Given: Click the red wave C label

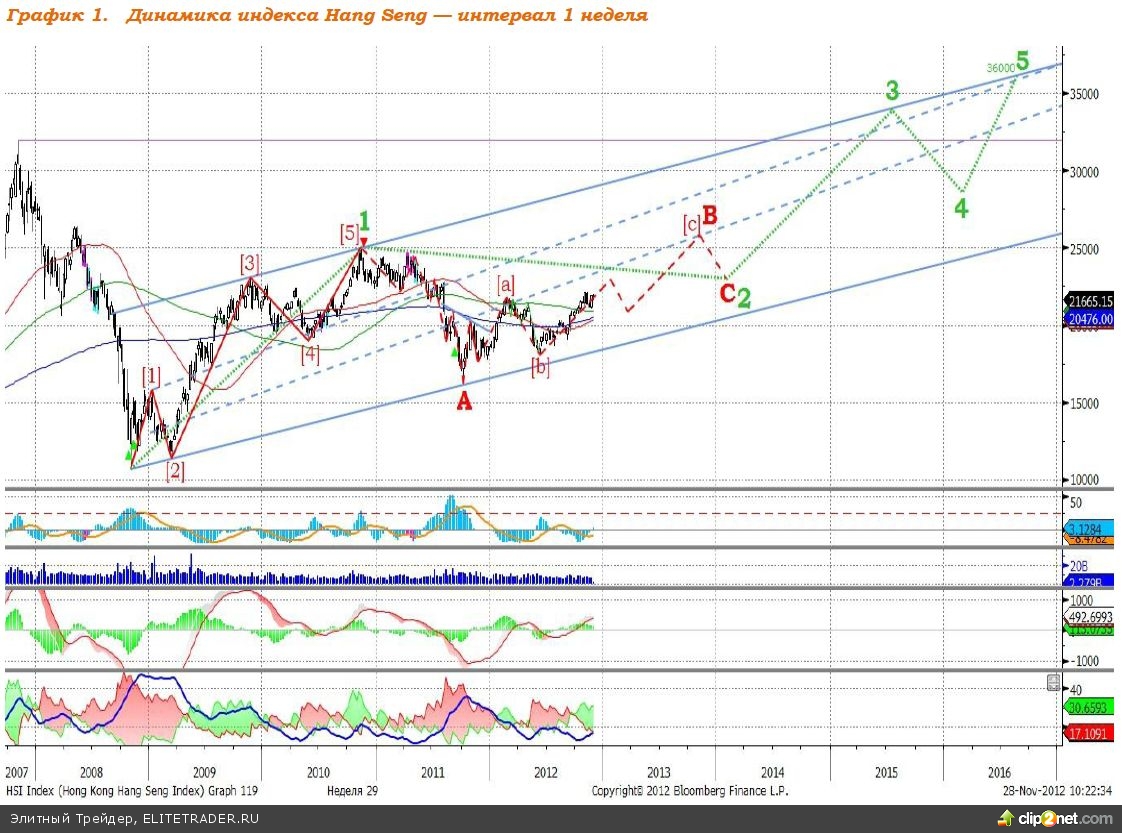Looking at the screenshot, I should point(728,293).
